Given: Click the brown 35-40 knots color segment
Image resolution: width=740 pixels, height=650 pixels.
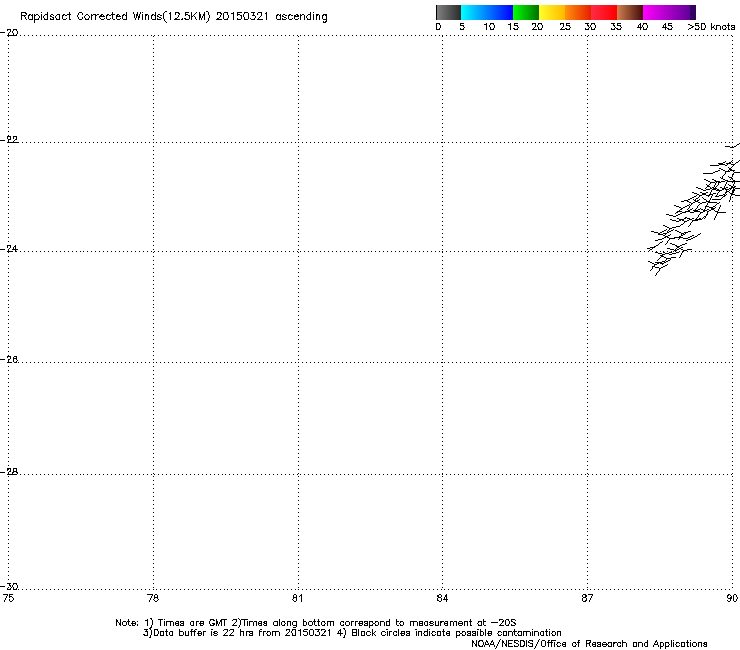Looking at the screenshot, I should [630, 12].
